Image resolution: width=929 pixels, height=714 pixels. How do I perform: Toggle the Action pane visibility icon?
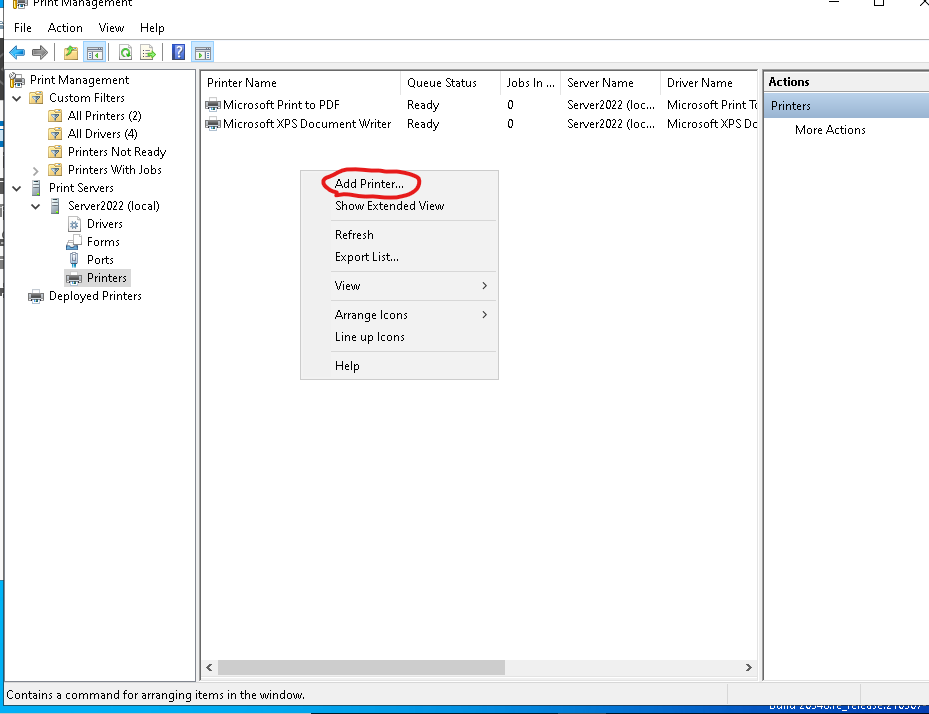tap(202, 52)
